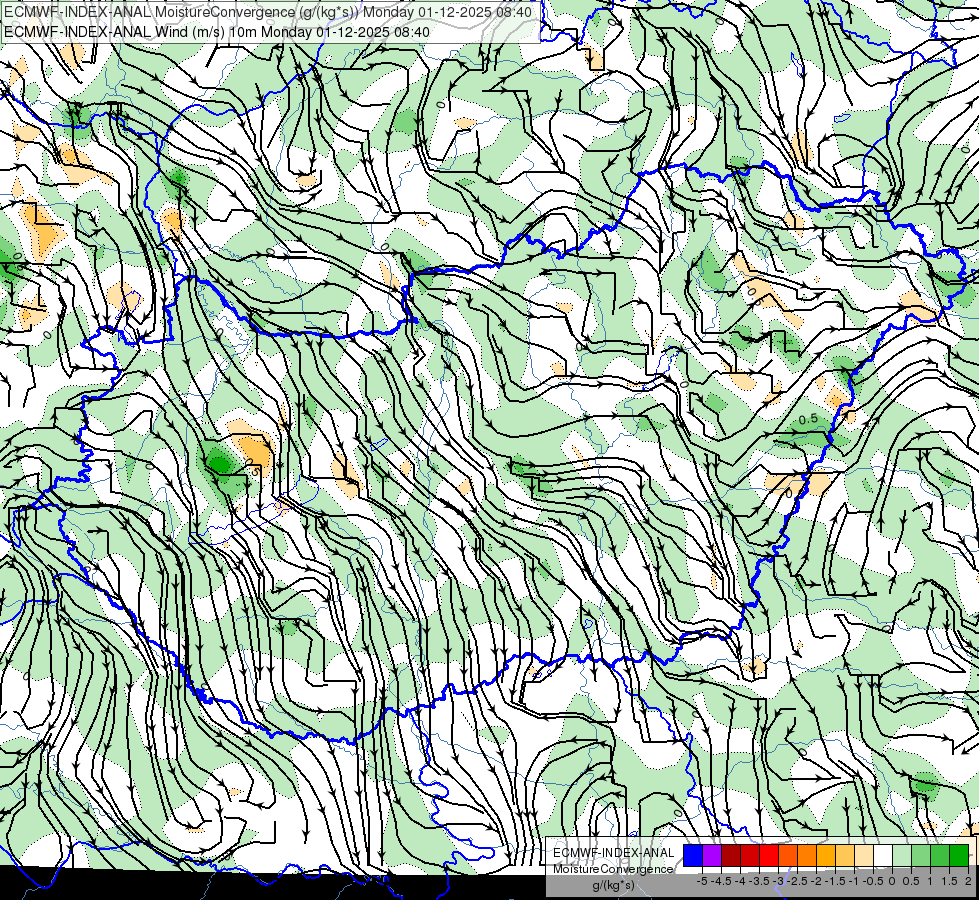Select the green swatch between 0.5 and 1
Screen dimensions: 979x900
tap(922, 855)
